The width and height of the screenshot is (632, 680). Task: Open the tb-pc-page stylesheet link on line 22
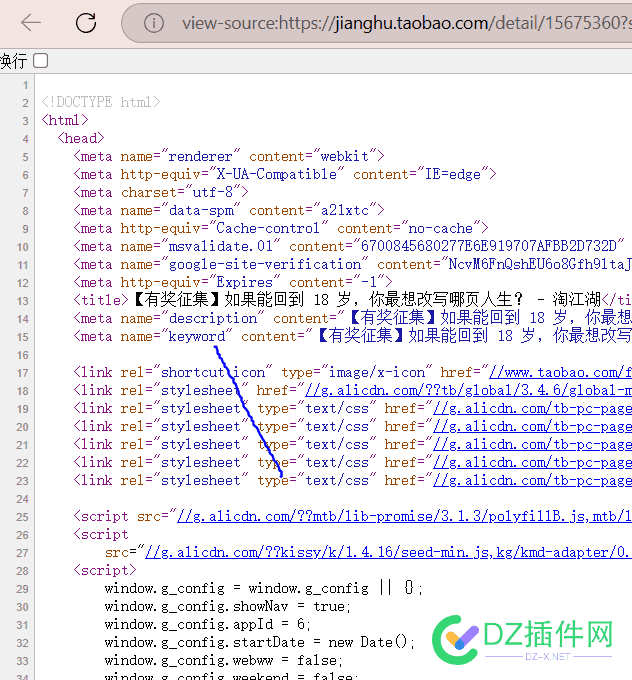[532, 462]
